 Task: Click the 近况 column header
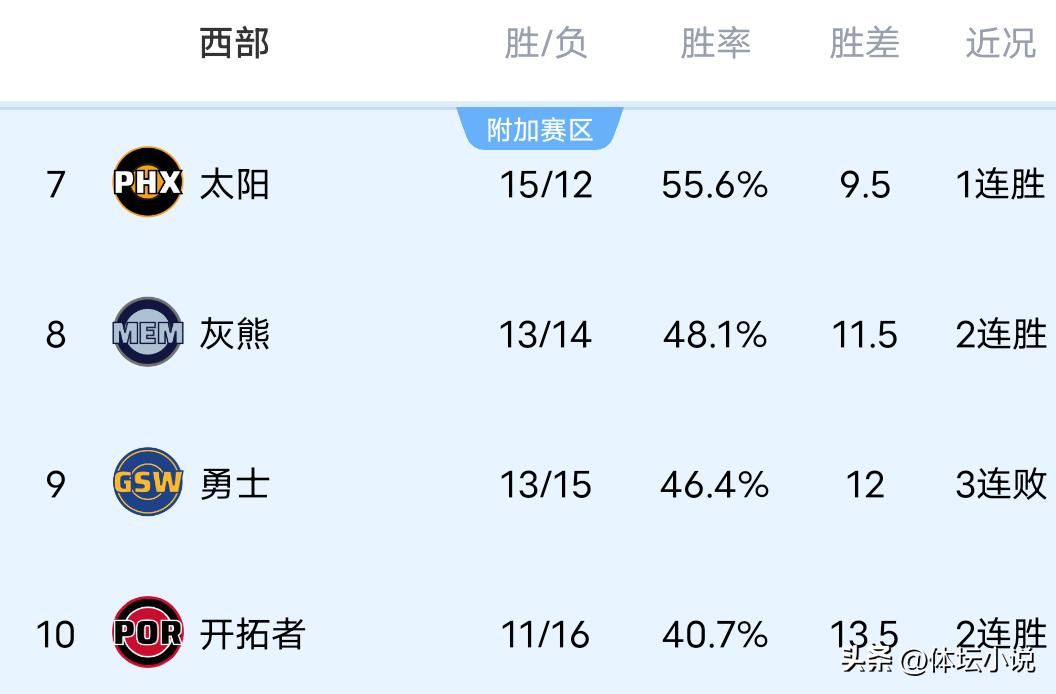coord(1000,44)
